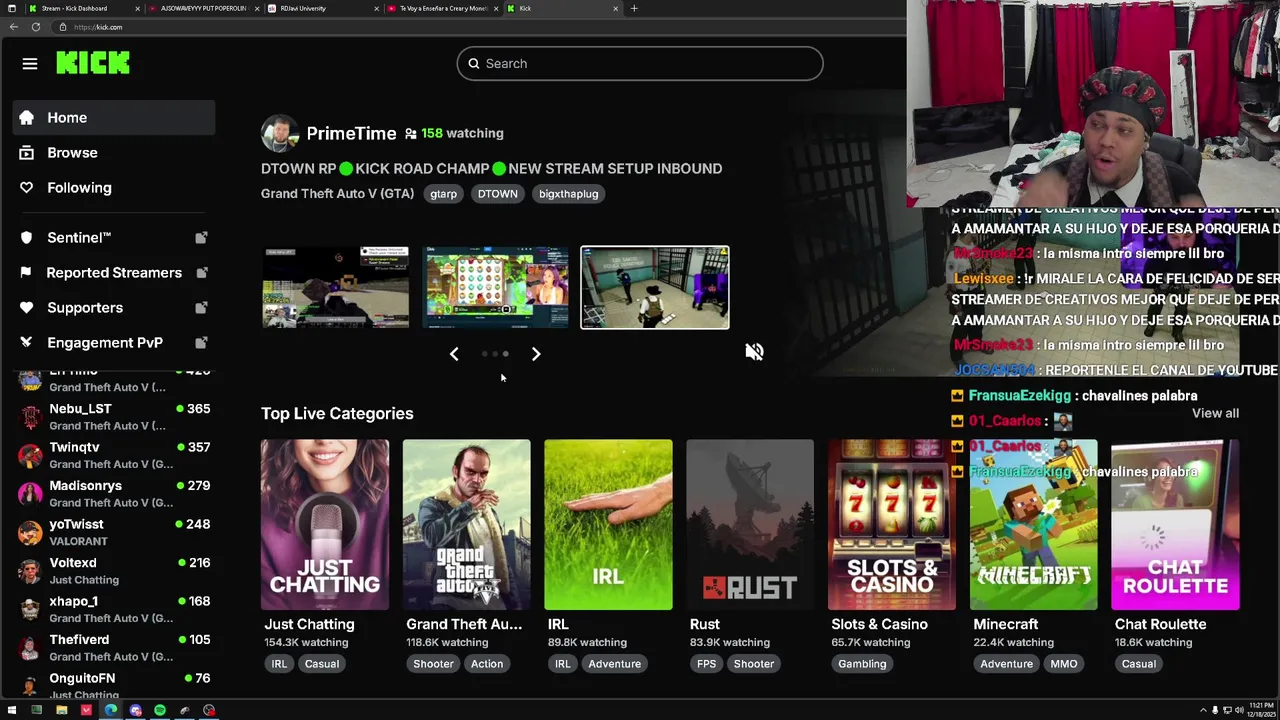Show hidden system tray icons
This screenshot has width=1280, height=720.
[1204, 710]
